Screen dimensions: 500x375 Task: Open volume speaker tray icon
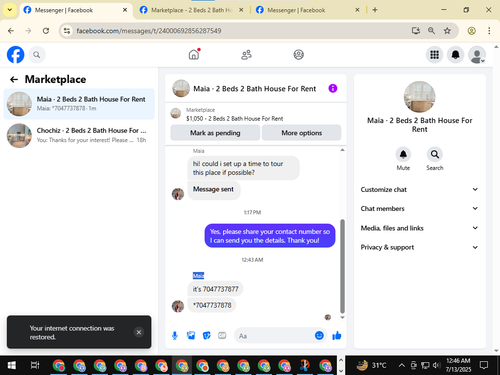tap(437, 365)
